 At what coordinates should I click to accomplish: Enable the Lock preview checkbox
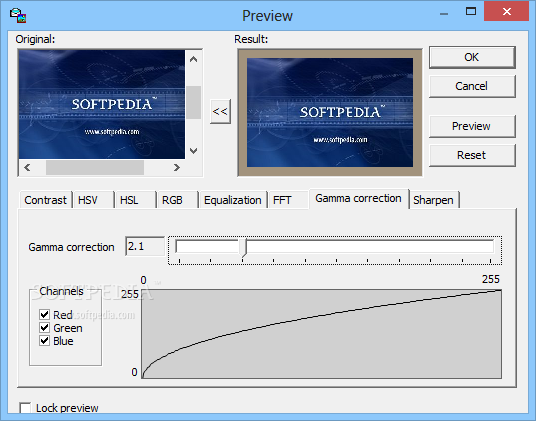coord(25,408)
